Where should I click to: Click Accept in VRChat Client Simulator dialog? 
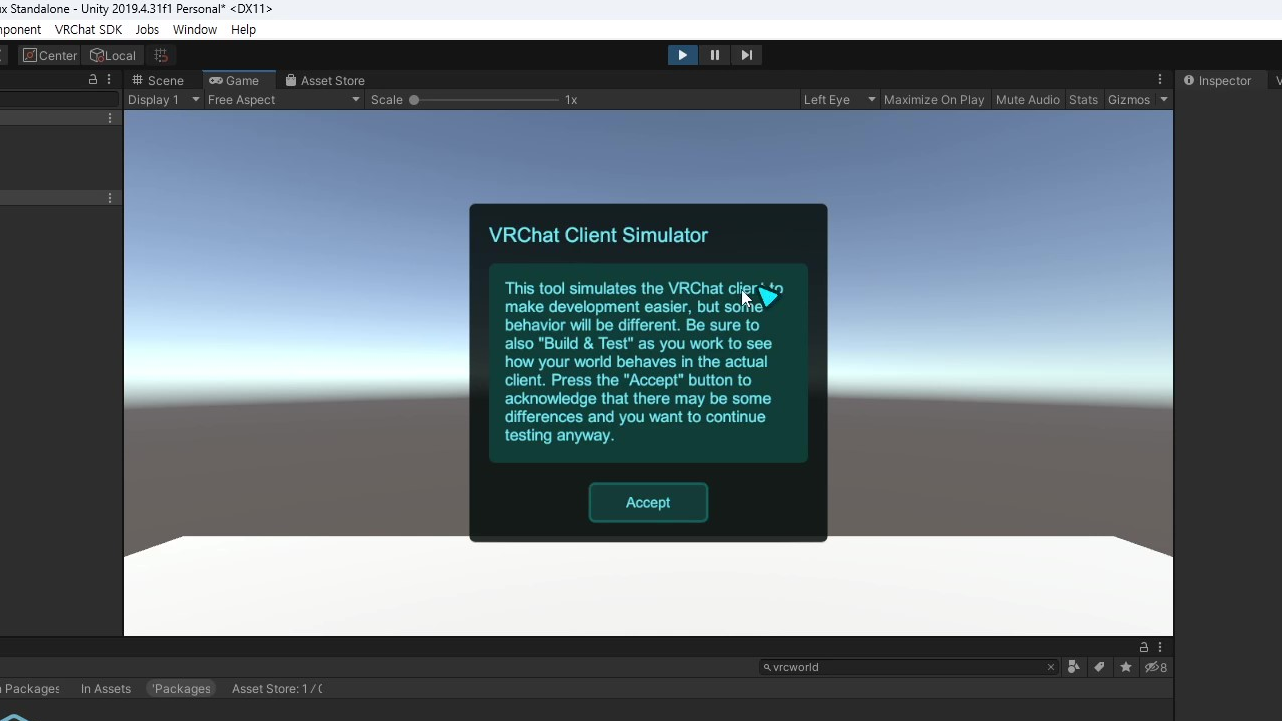click(648, 502)
